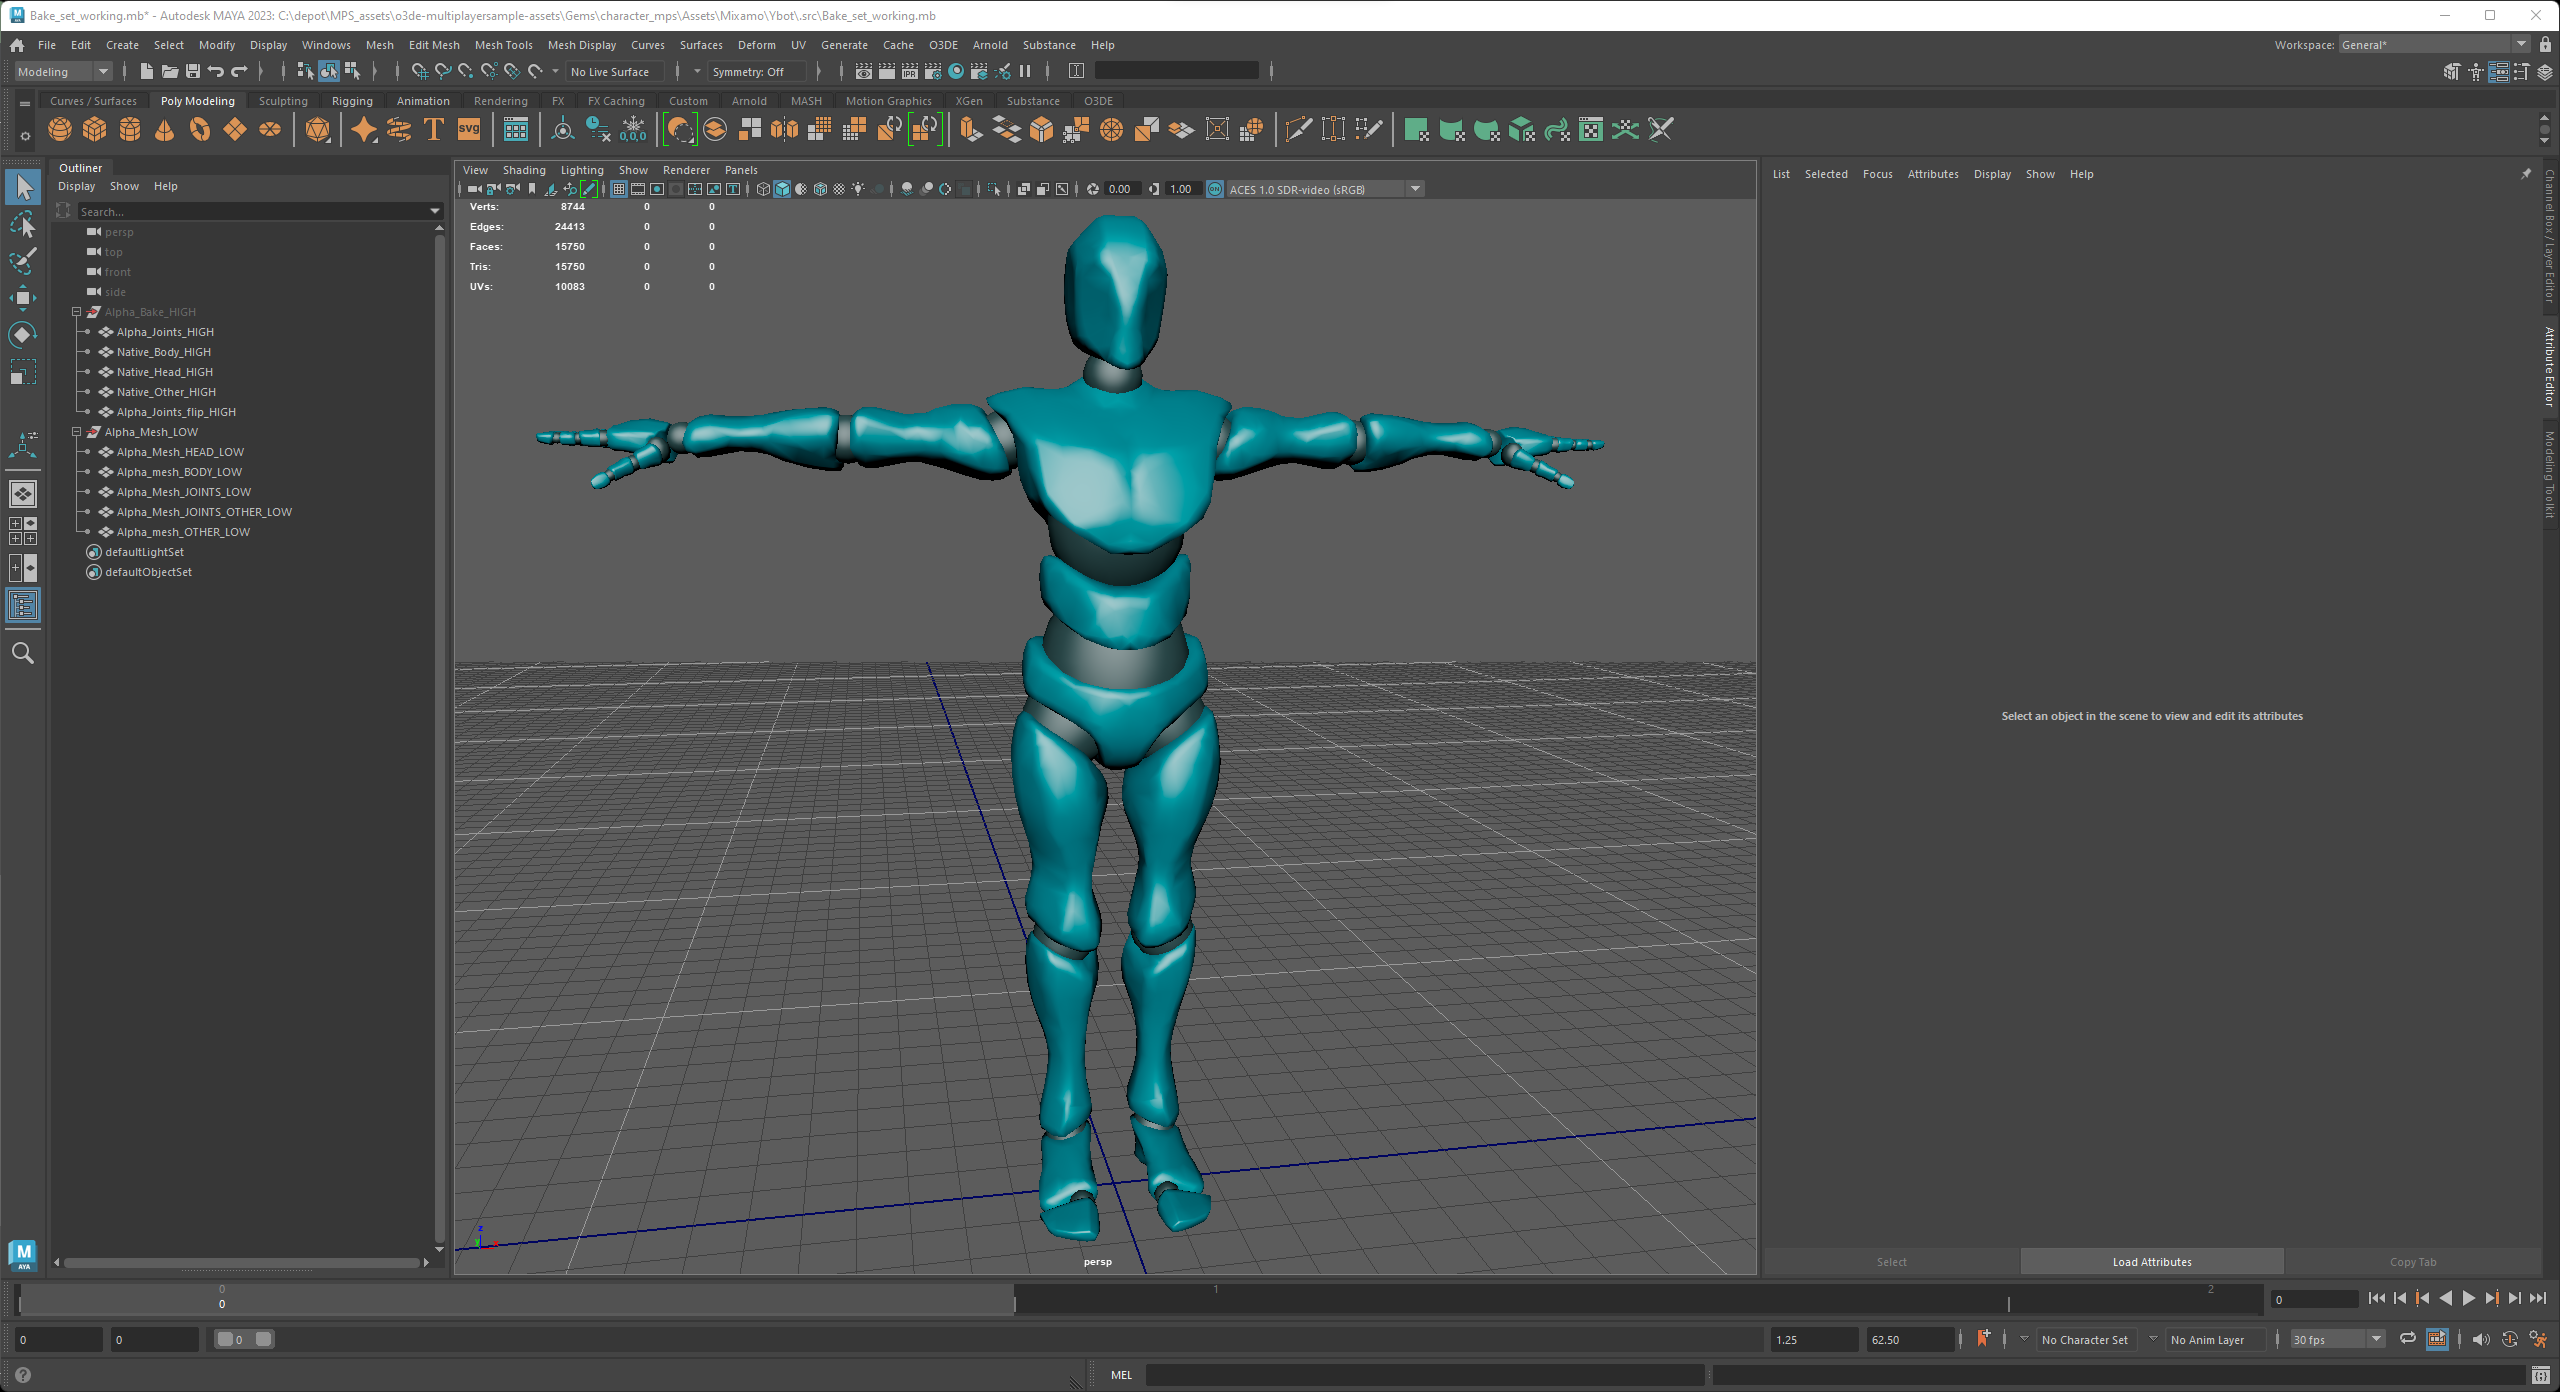Image resolution: width=2560 pixels, height=1392 pixels.
Task: Open the Workspace General dropdown
Action: 2433,44
